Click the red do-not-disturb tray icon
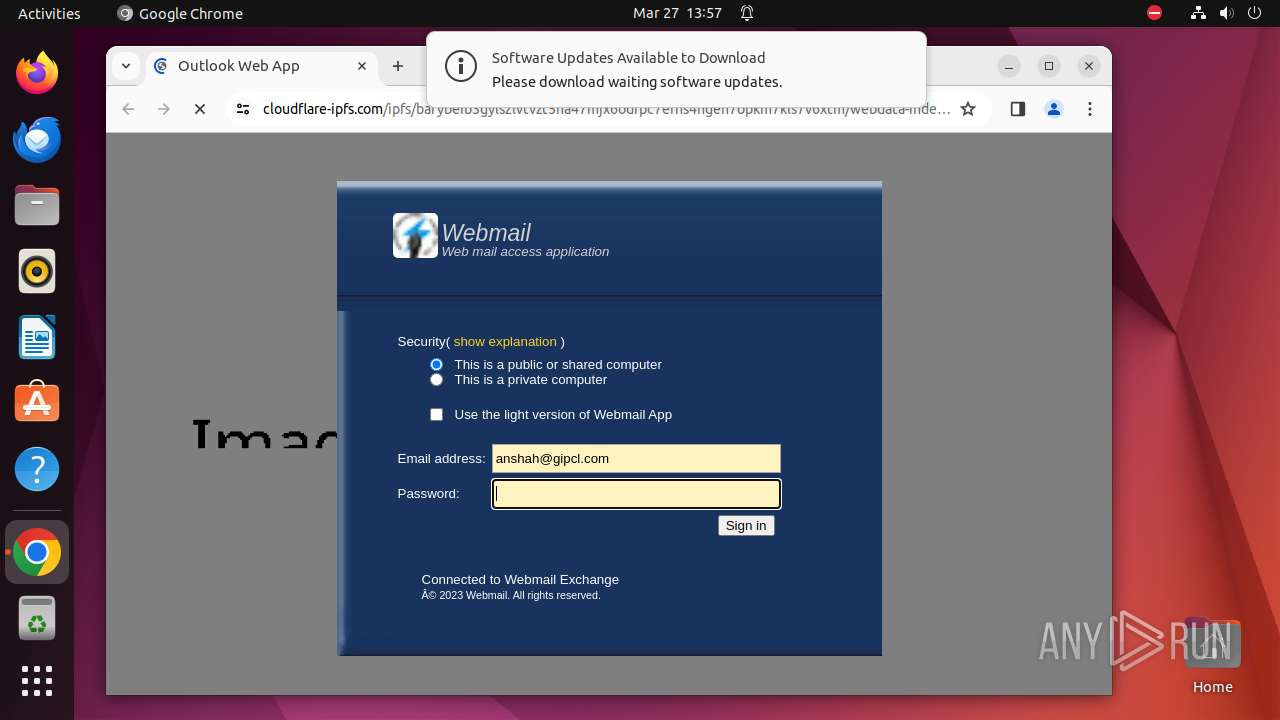 click(x=1155, y=13)
